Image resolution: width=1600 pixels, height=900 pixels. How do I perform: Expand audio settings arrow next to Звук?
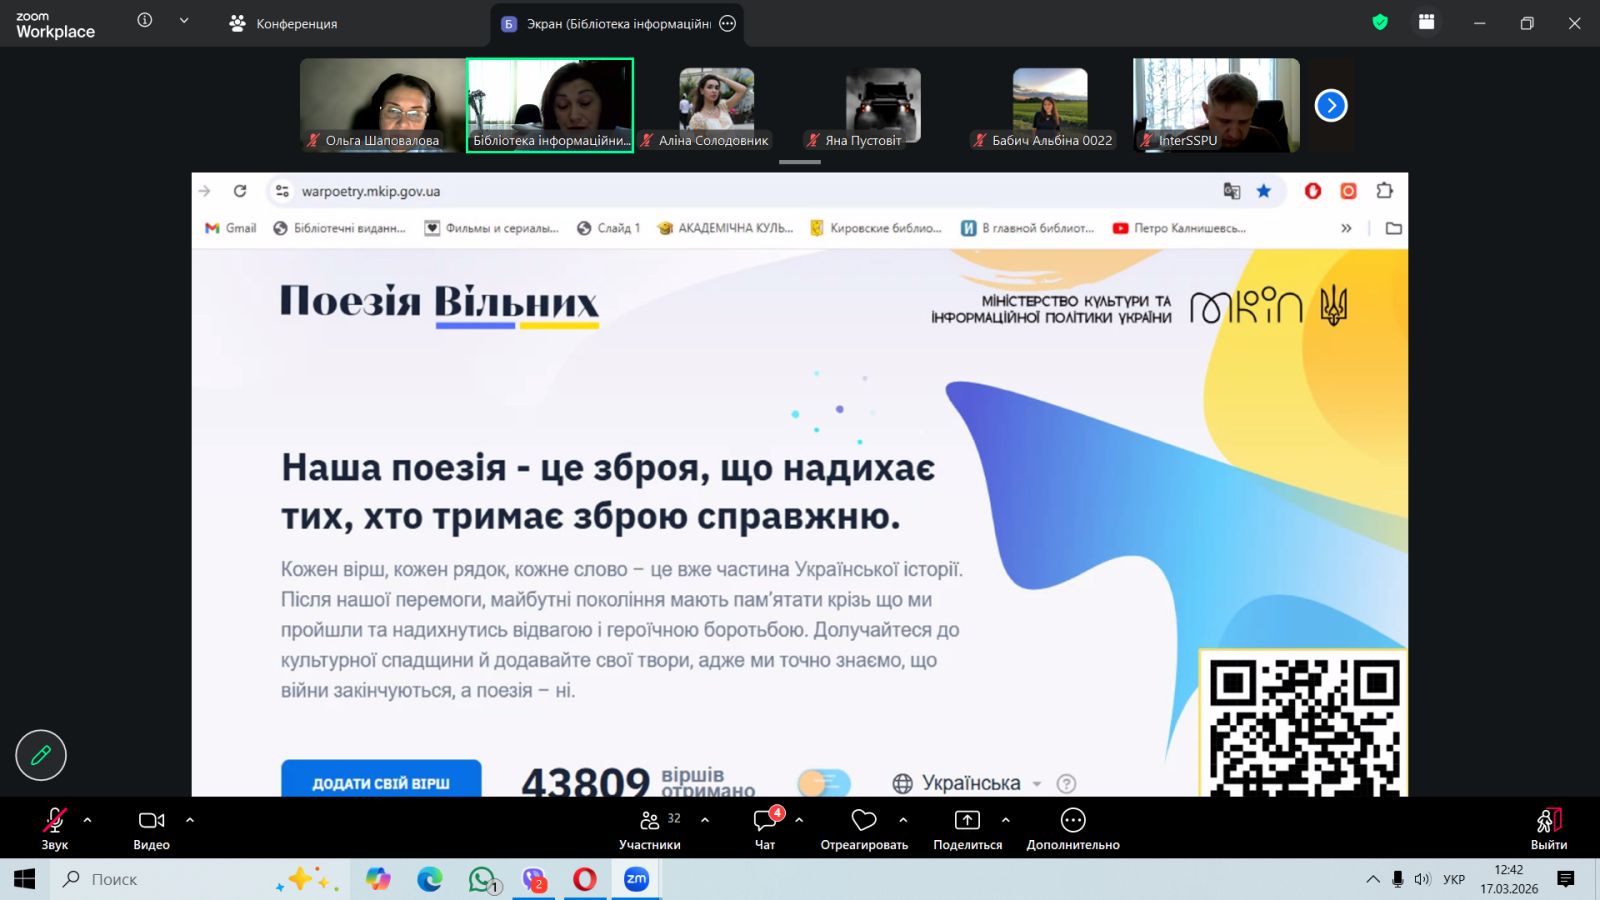point(88,820)
